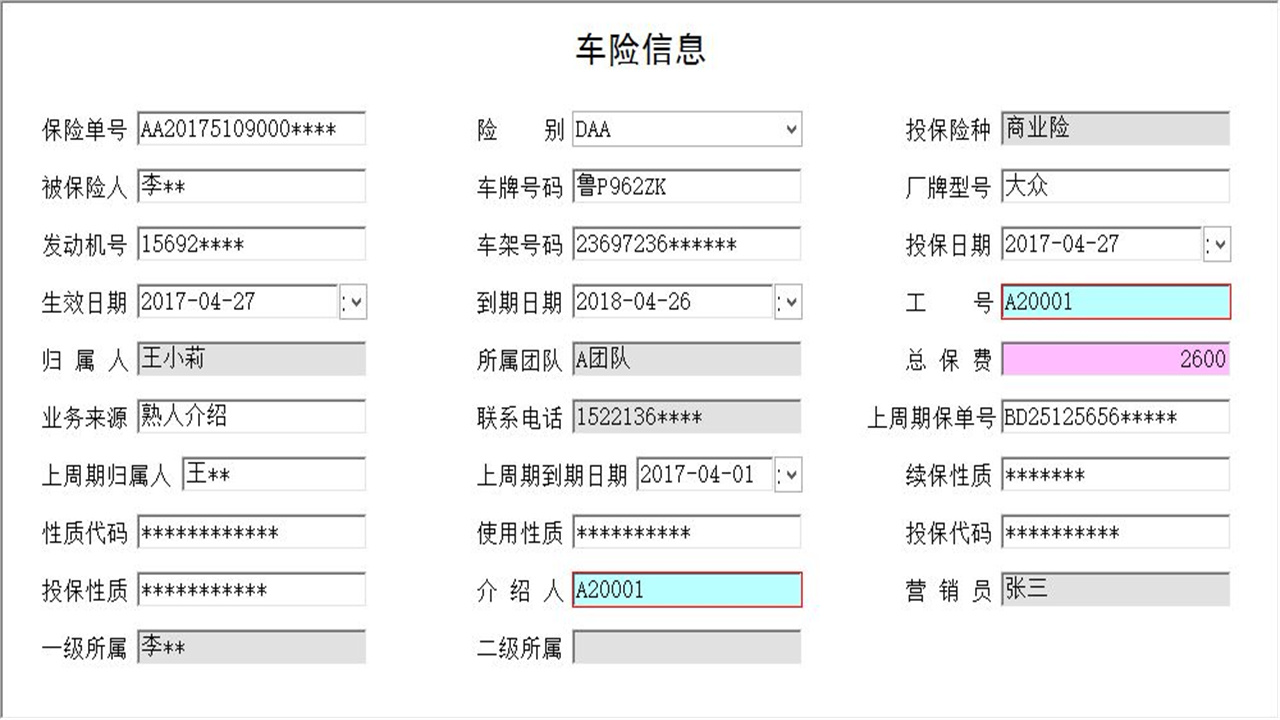Viewport: 1280px width, 720px height.
Task: Select the 发动机号 input box
Action: tap(250, 244)
